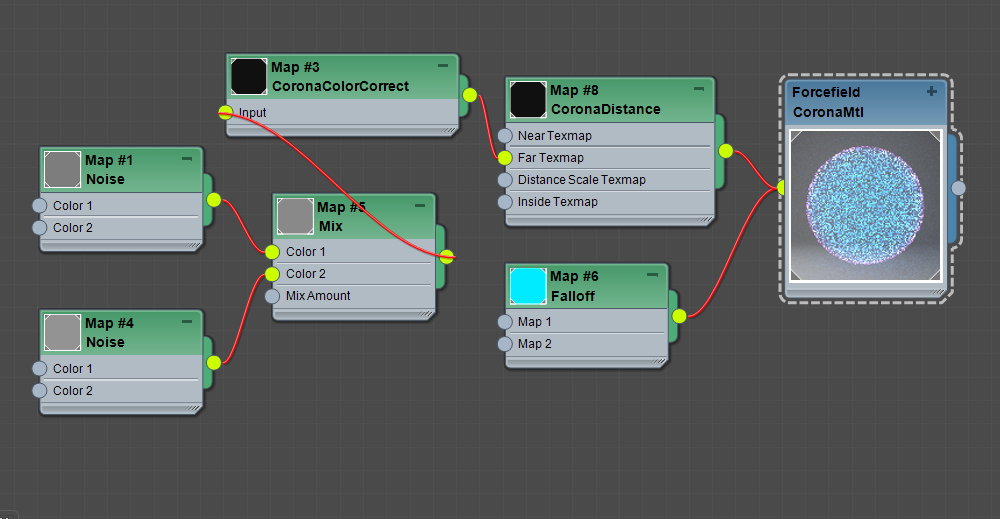
Task: Collapse the Map #1 Noise node
Action: tap(187, 159)
